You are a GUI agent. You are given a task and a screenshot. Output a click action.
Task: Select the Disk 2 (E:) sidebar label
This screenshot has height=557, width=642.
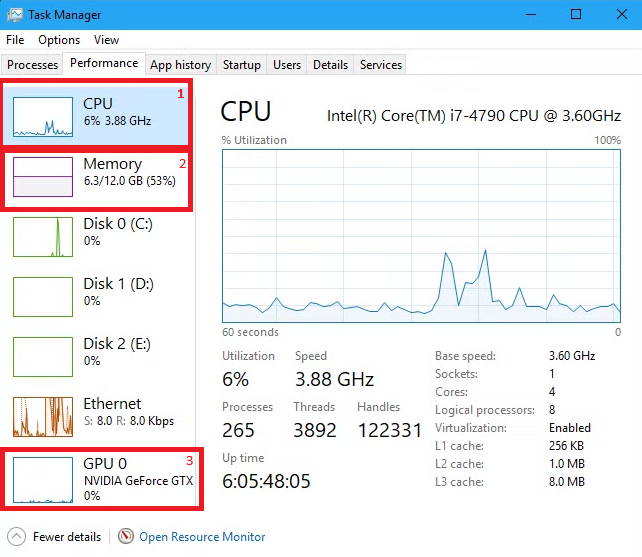pos(117,344)
